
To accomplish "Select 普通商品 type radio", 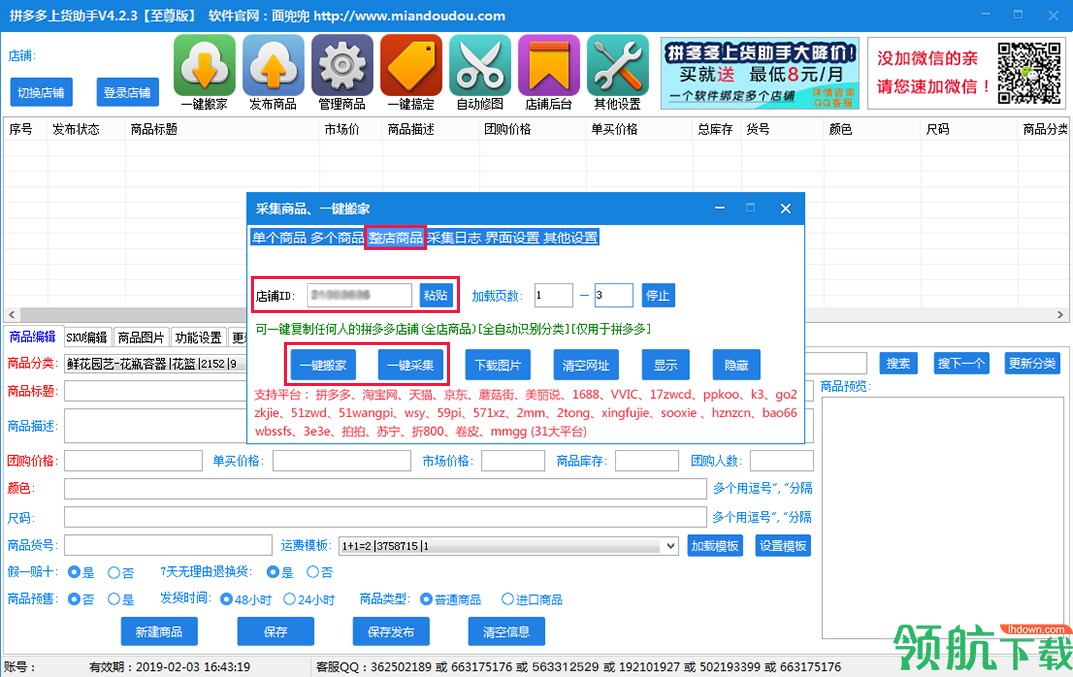I will pyautogui.click(x=426, y=600).
